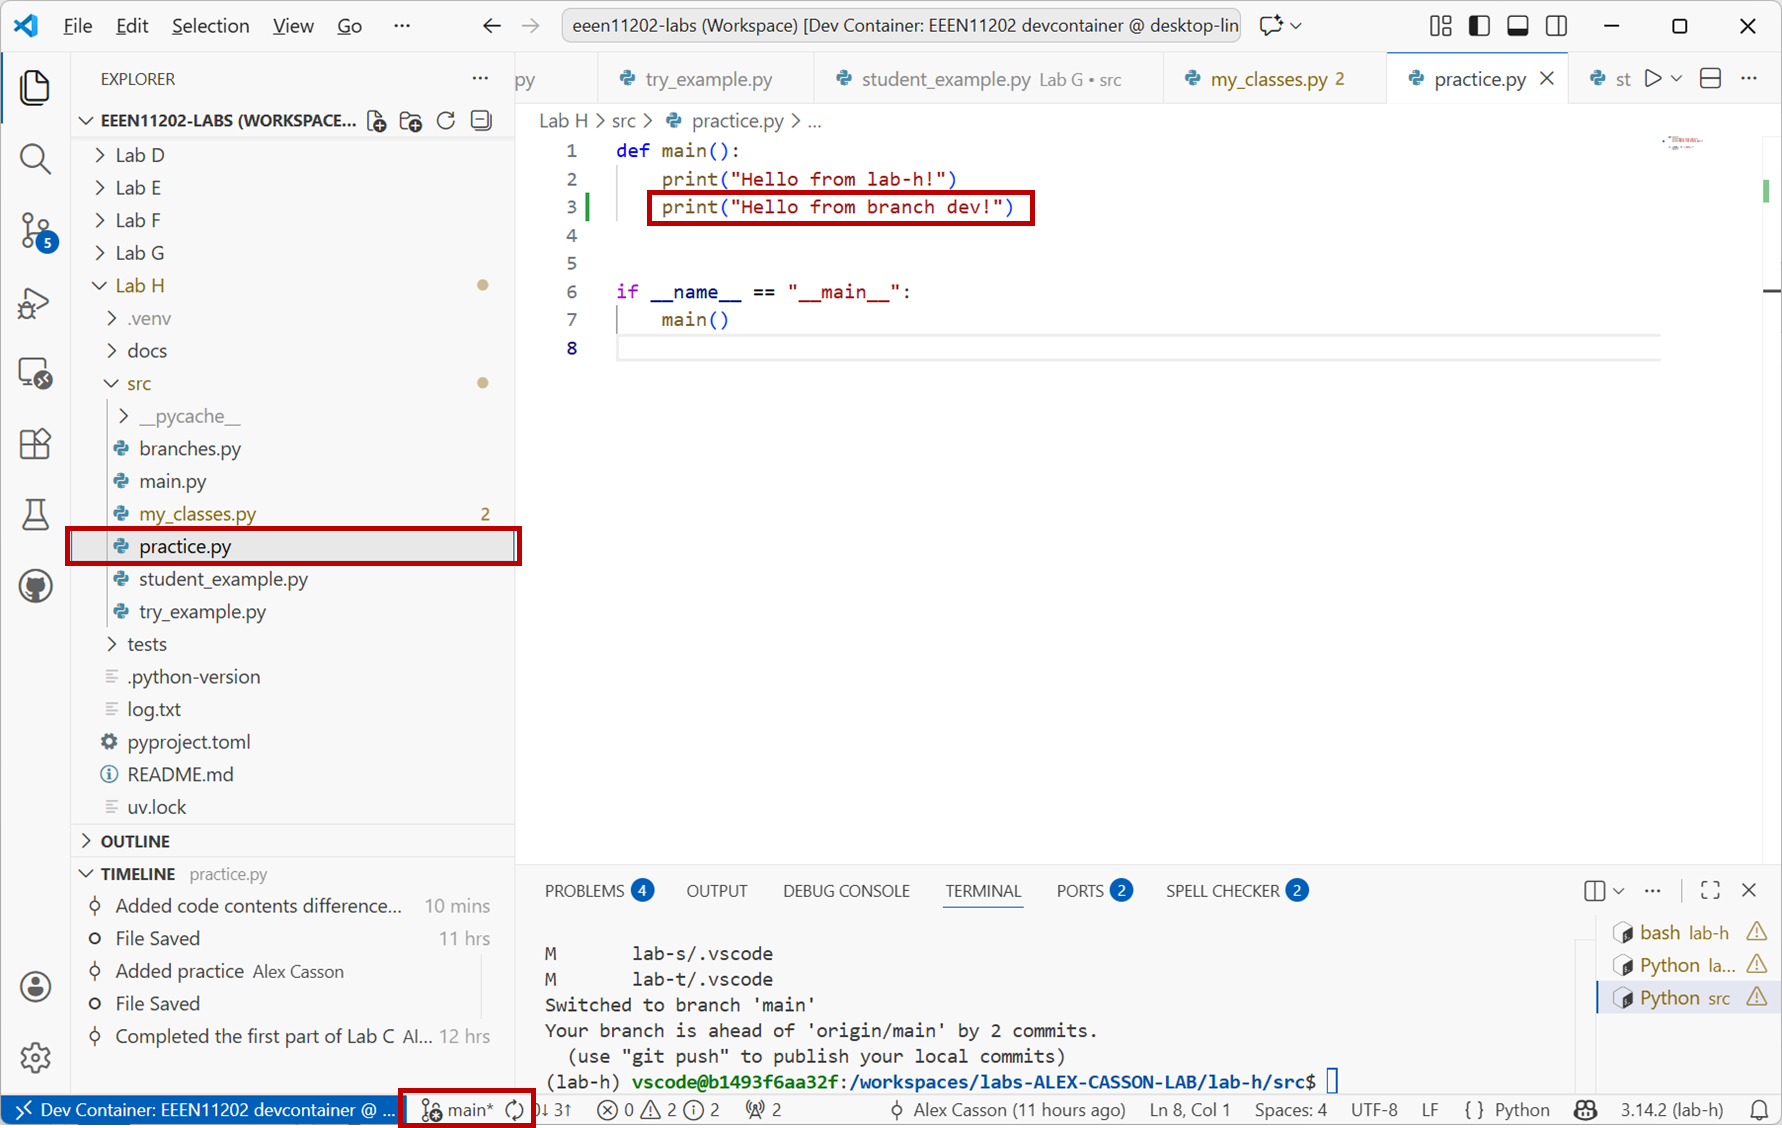Run the Python file with play button

point(1653,79)
